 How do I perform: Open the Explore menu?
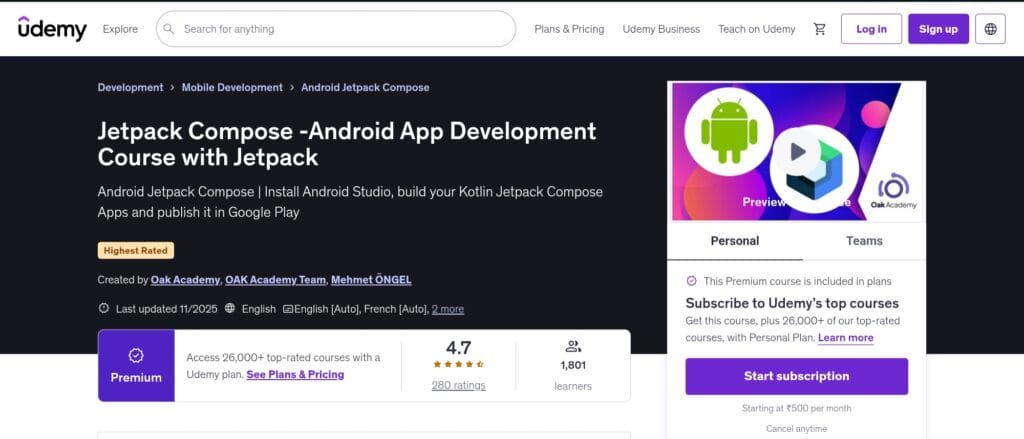120,29
